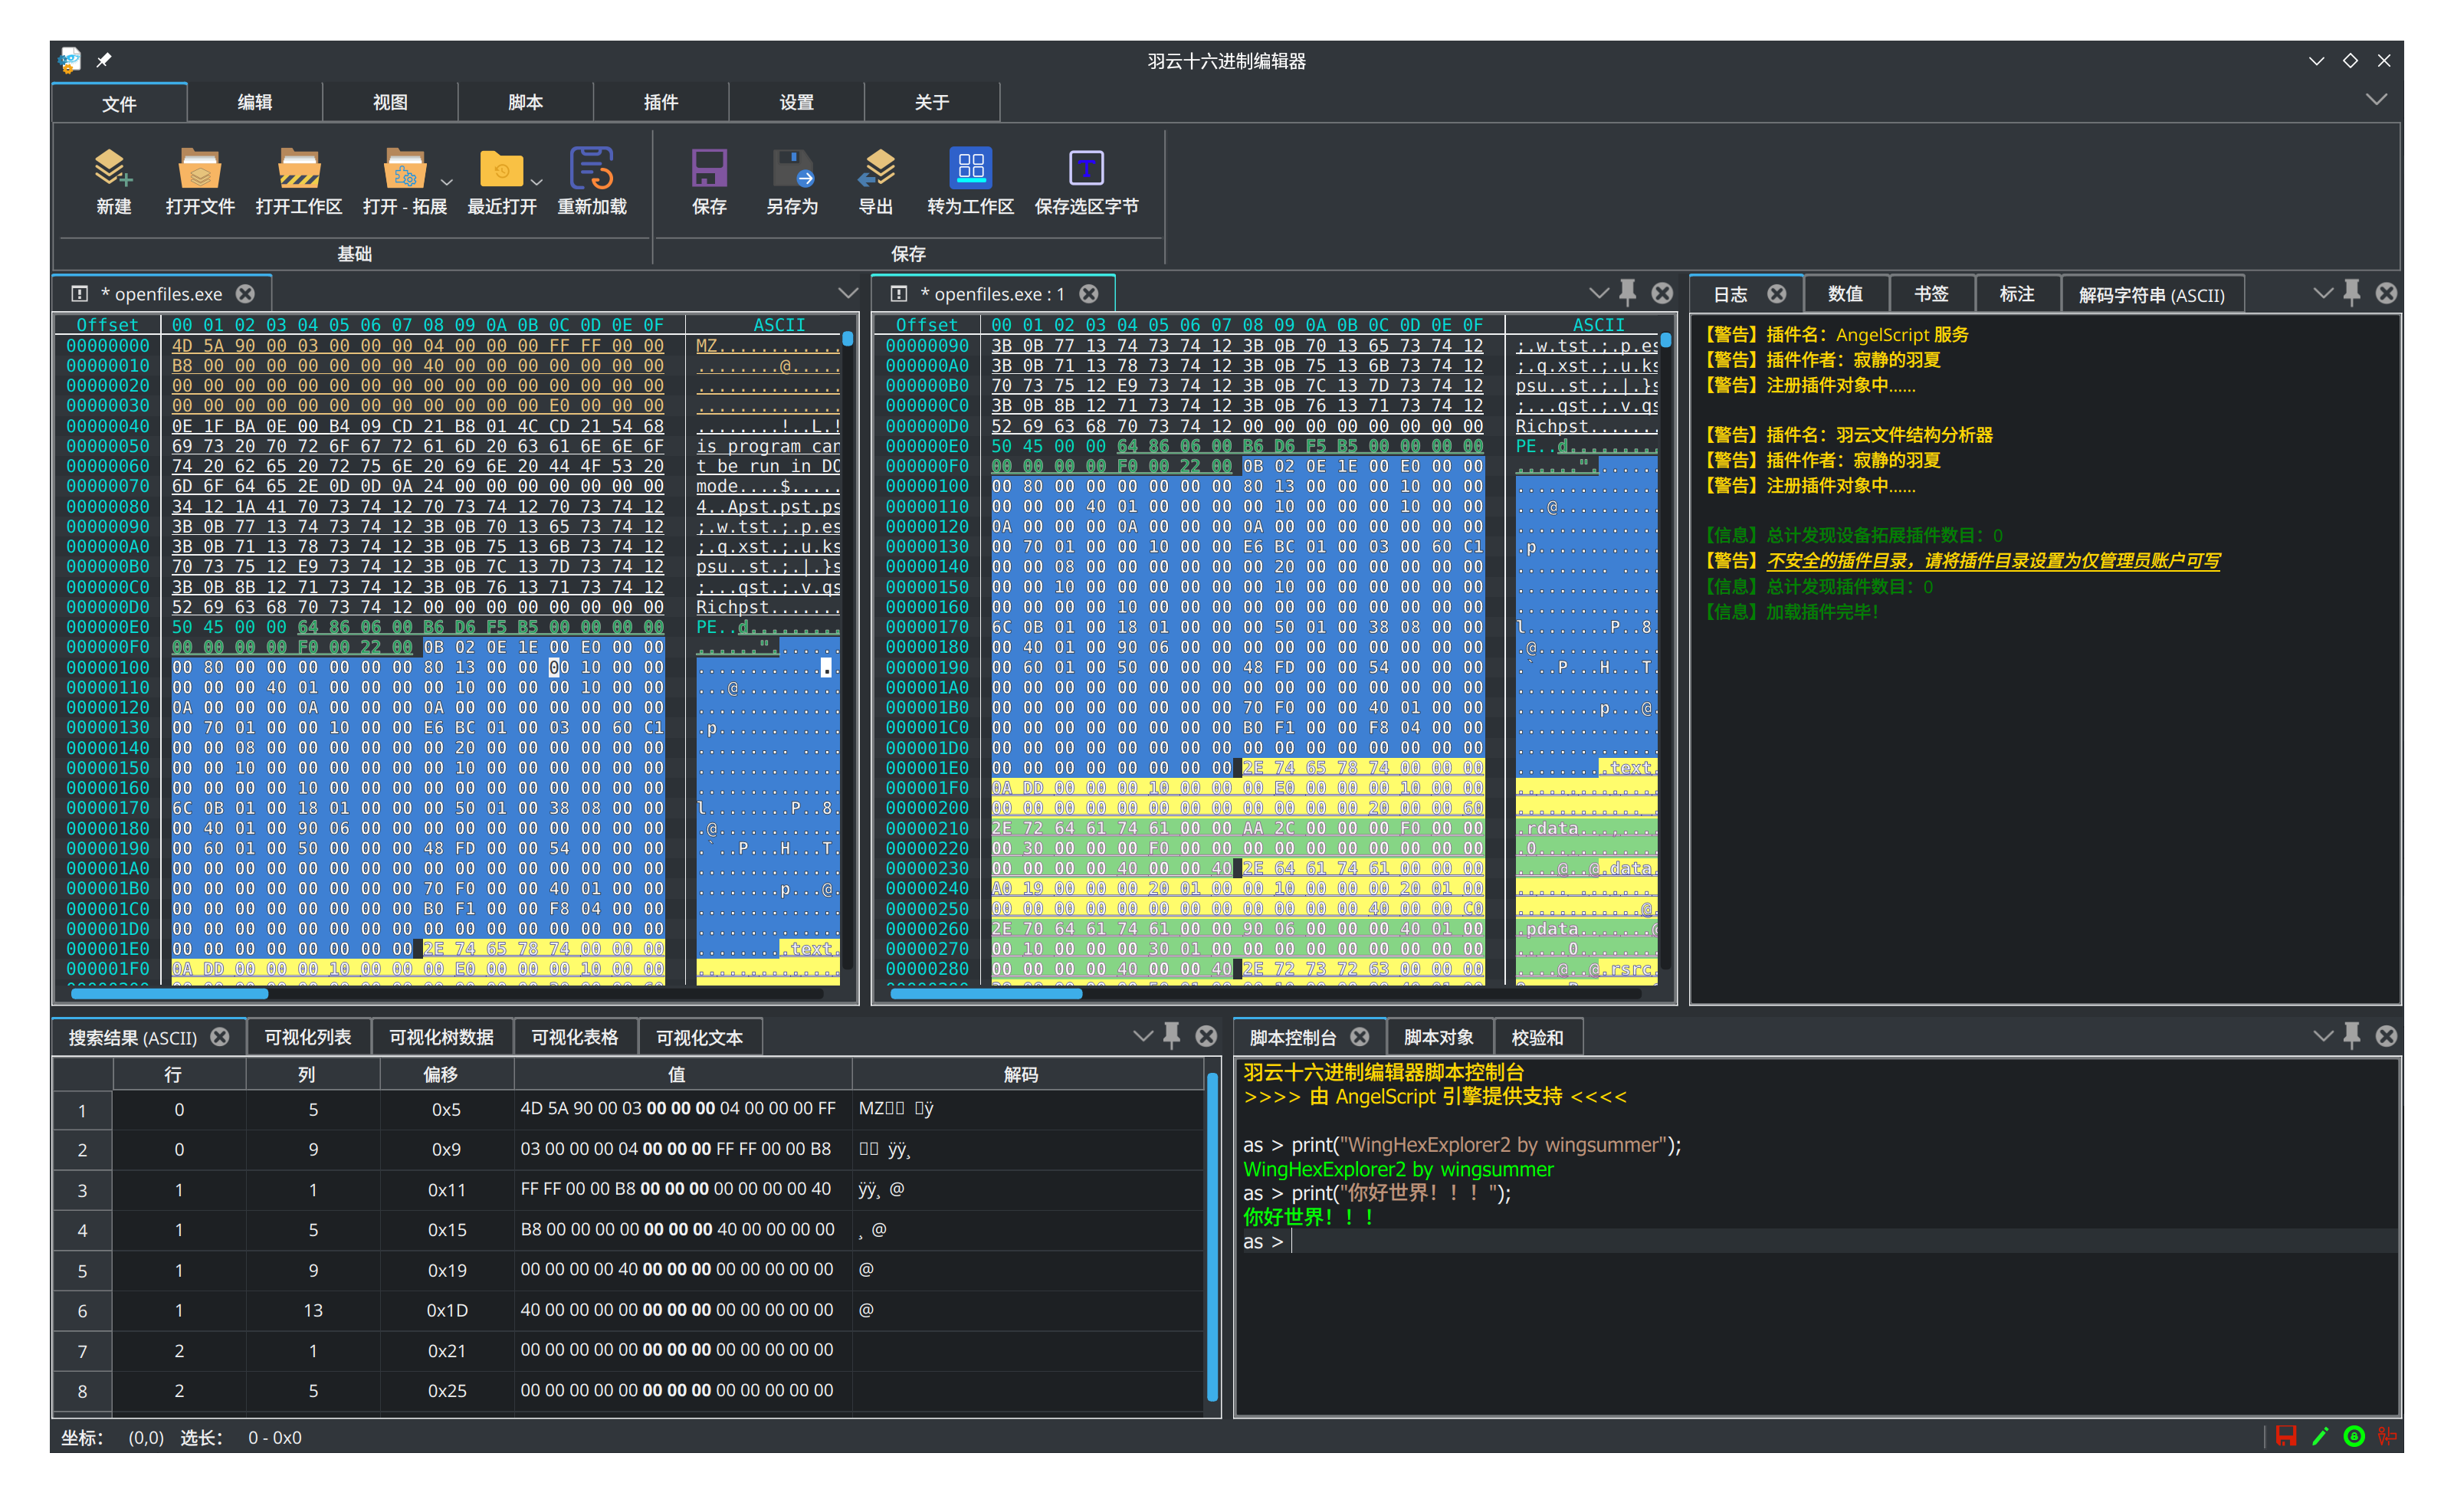Image resolution: width=2454 pixels, height=1512 pixels.
Task: Open the 关于 ribbon tab
Action: 931,102
